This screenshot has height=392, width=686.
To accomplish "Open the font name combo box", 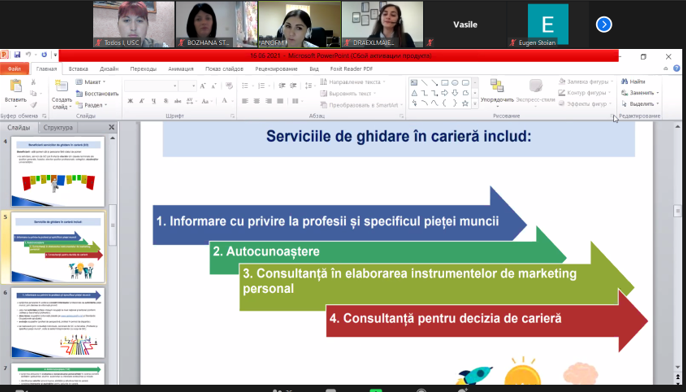I will click(x=151, y=86).
